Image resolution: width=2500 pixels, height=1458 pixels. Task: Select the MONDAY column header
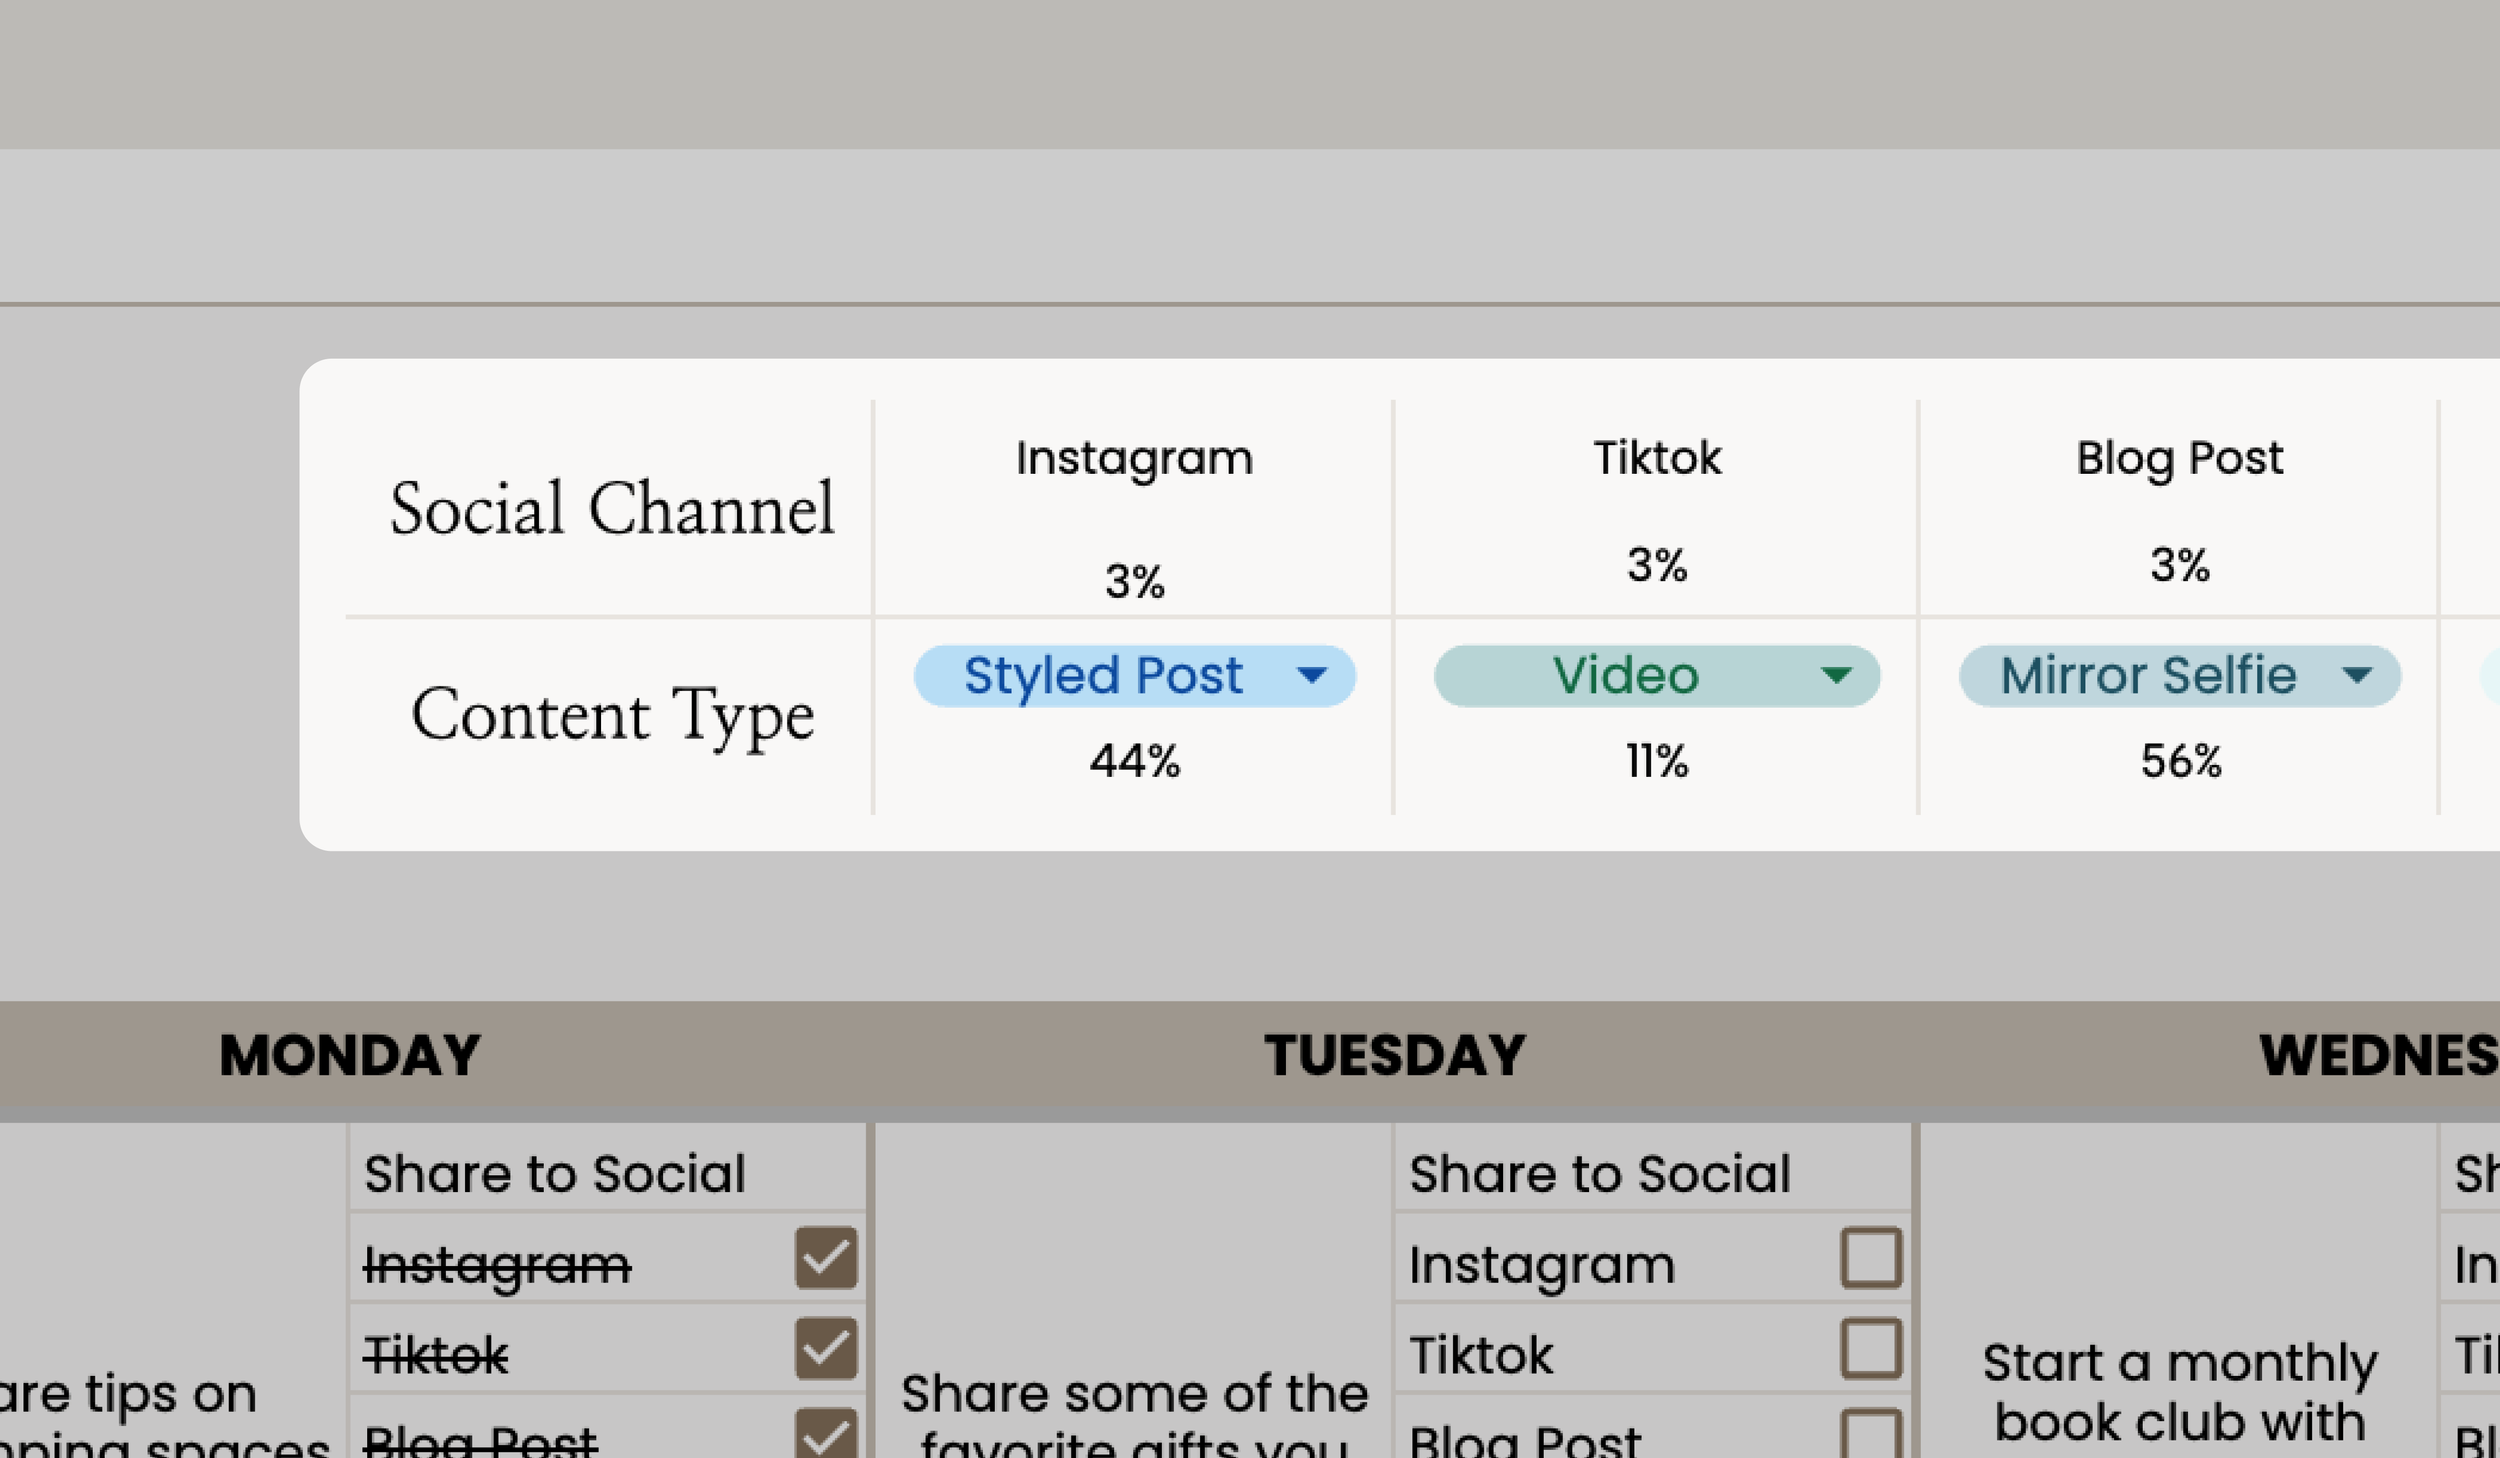(350, 1056)
